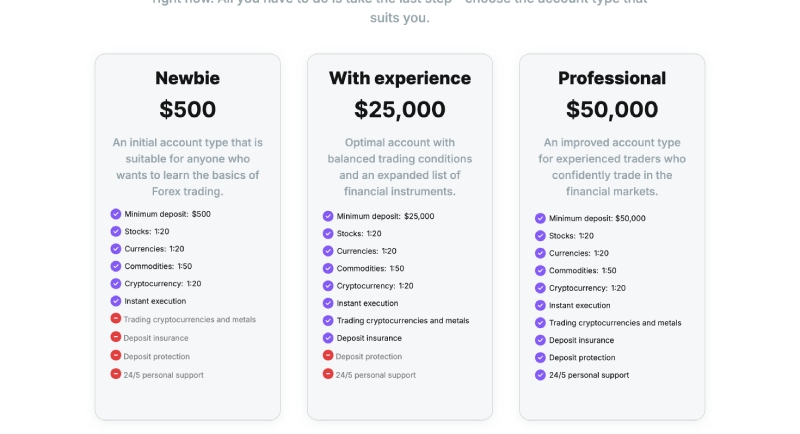Click Professional Cryptocurrency 1:20 feature text

589,288
